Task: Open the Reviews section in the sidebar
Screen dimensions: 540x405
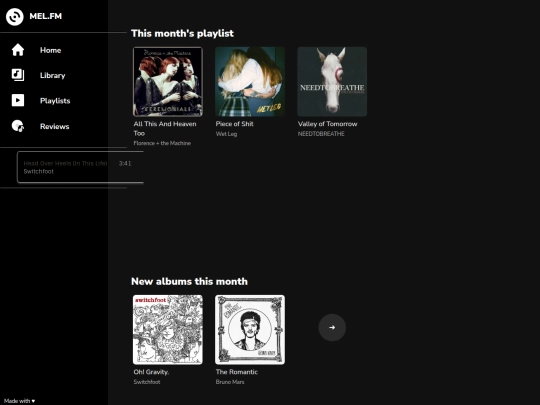Action: coord(54,126)
